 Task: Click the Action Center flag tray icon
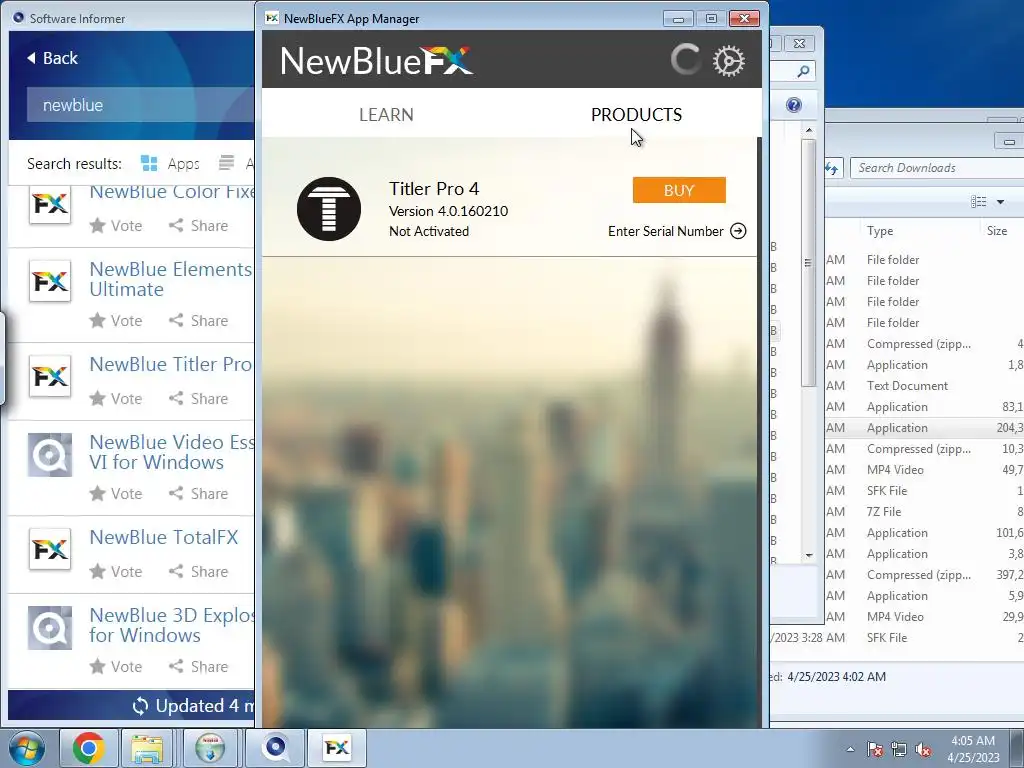pos(875,750)
